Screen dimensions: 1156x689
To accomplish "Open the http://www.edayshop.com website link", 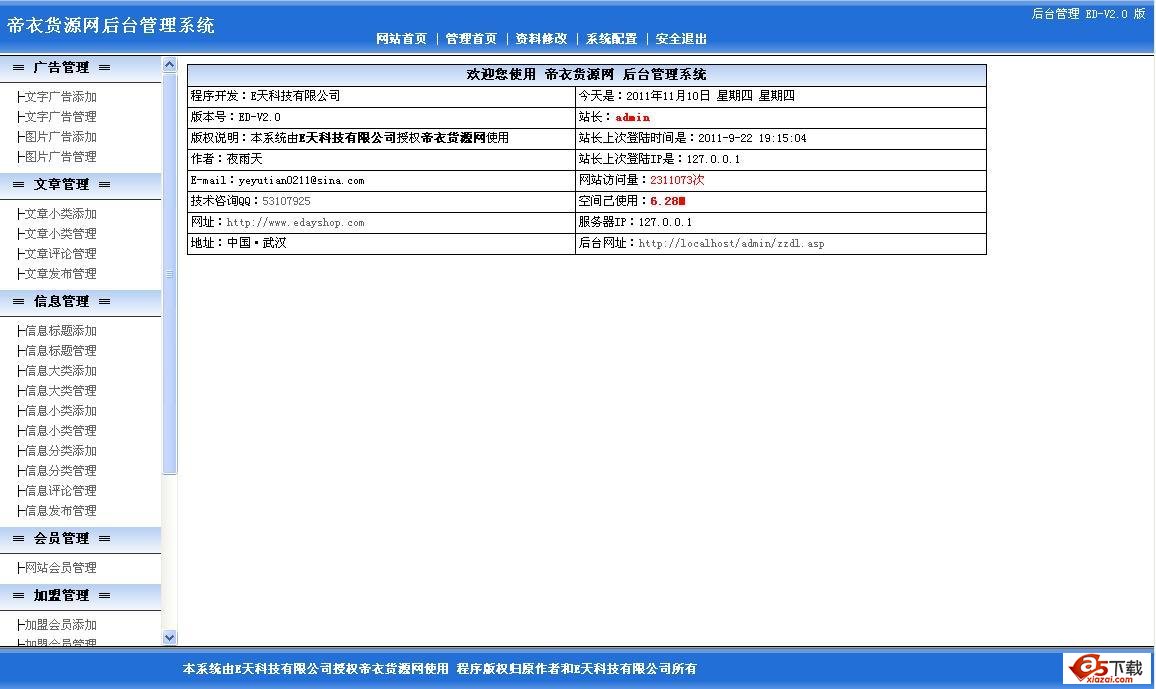I will click(x=295, y=223).
